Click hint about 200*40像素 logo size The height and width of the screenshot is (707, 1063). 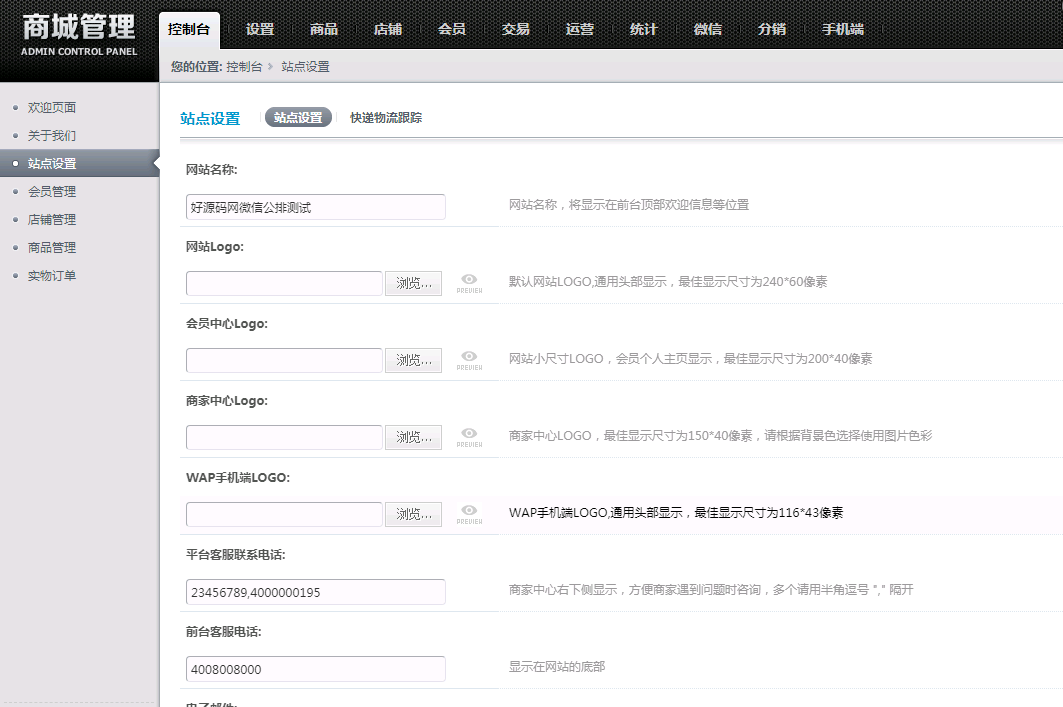(690, 359)
